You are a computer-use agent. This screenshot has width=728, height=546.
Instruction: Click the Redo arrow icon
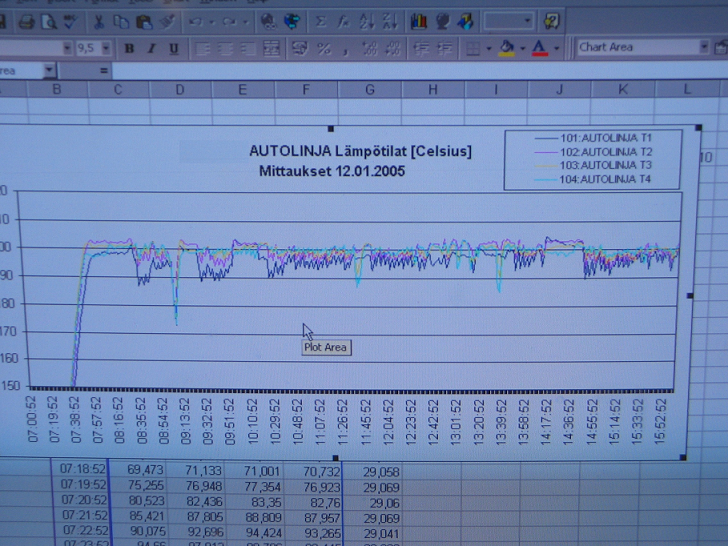pos(230,21)
